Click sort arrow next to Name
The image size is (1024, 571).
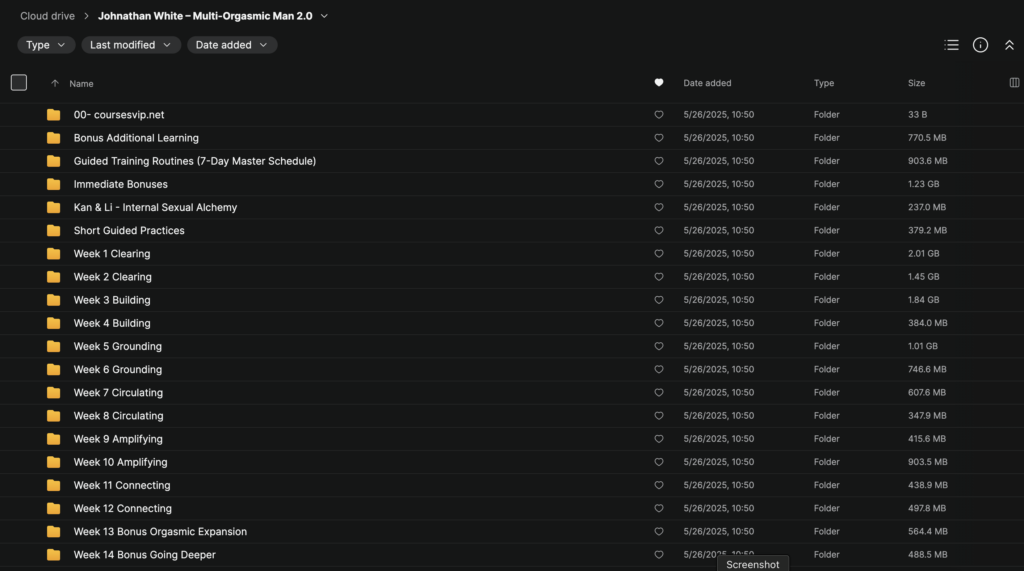pyautogui.click(x=55, y=84)
